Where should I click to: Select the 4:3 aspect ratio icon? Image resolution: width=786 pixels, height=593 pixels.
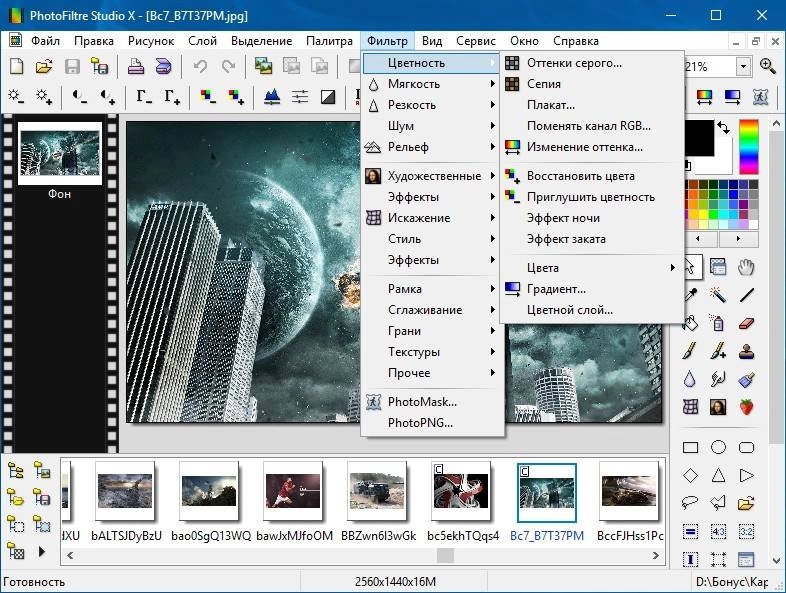[x=718, y=531]
